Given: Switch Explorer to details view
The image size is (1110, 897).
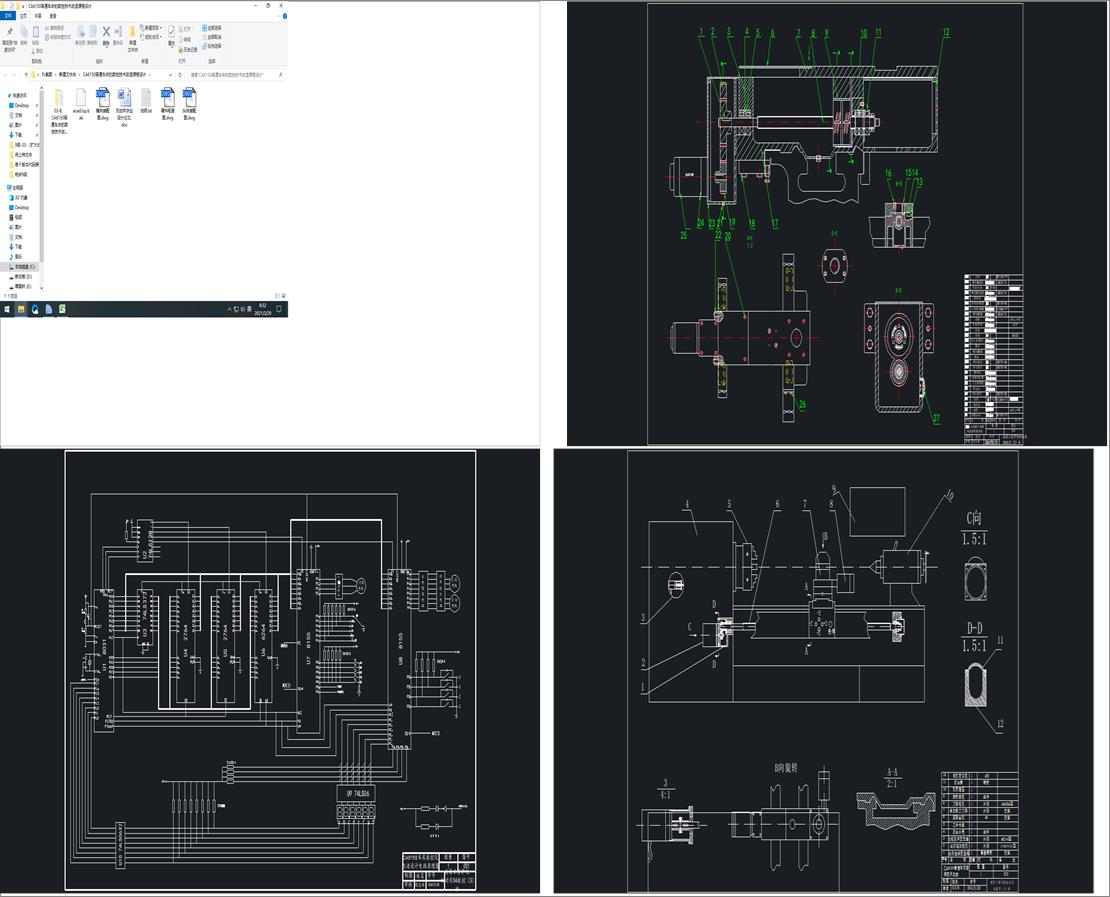Looking at the screenshot, I should click(x=277, y=296).
